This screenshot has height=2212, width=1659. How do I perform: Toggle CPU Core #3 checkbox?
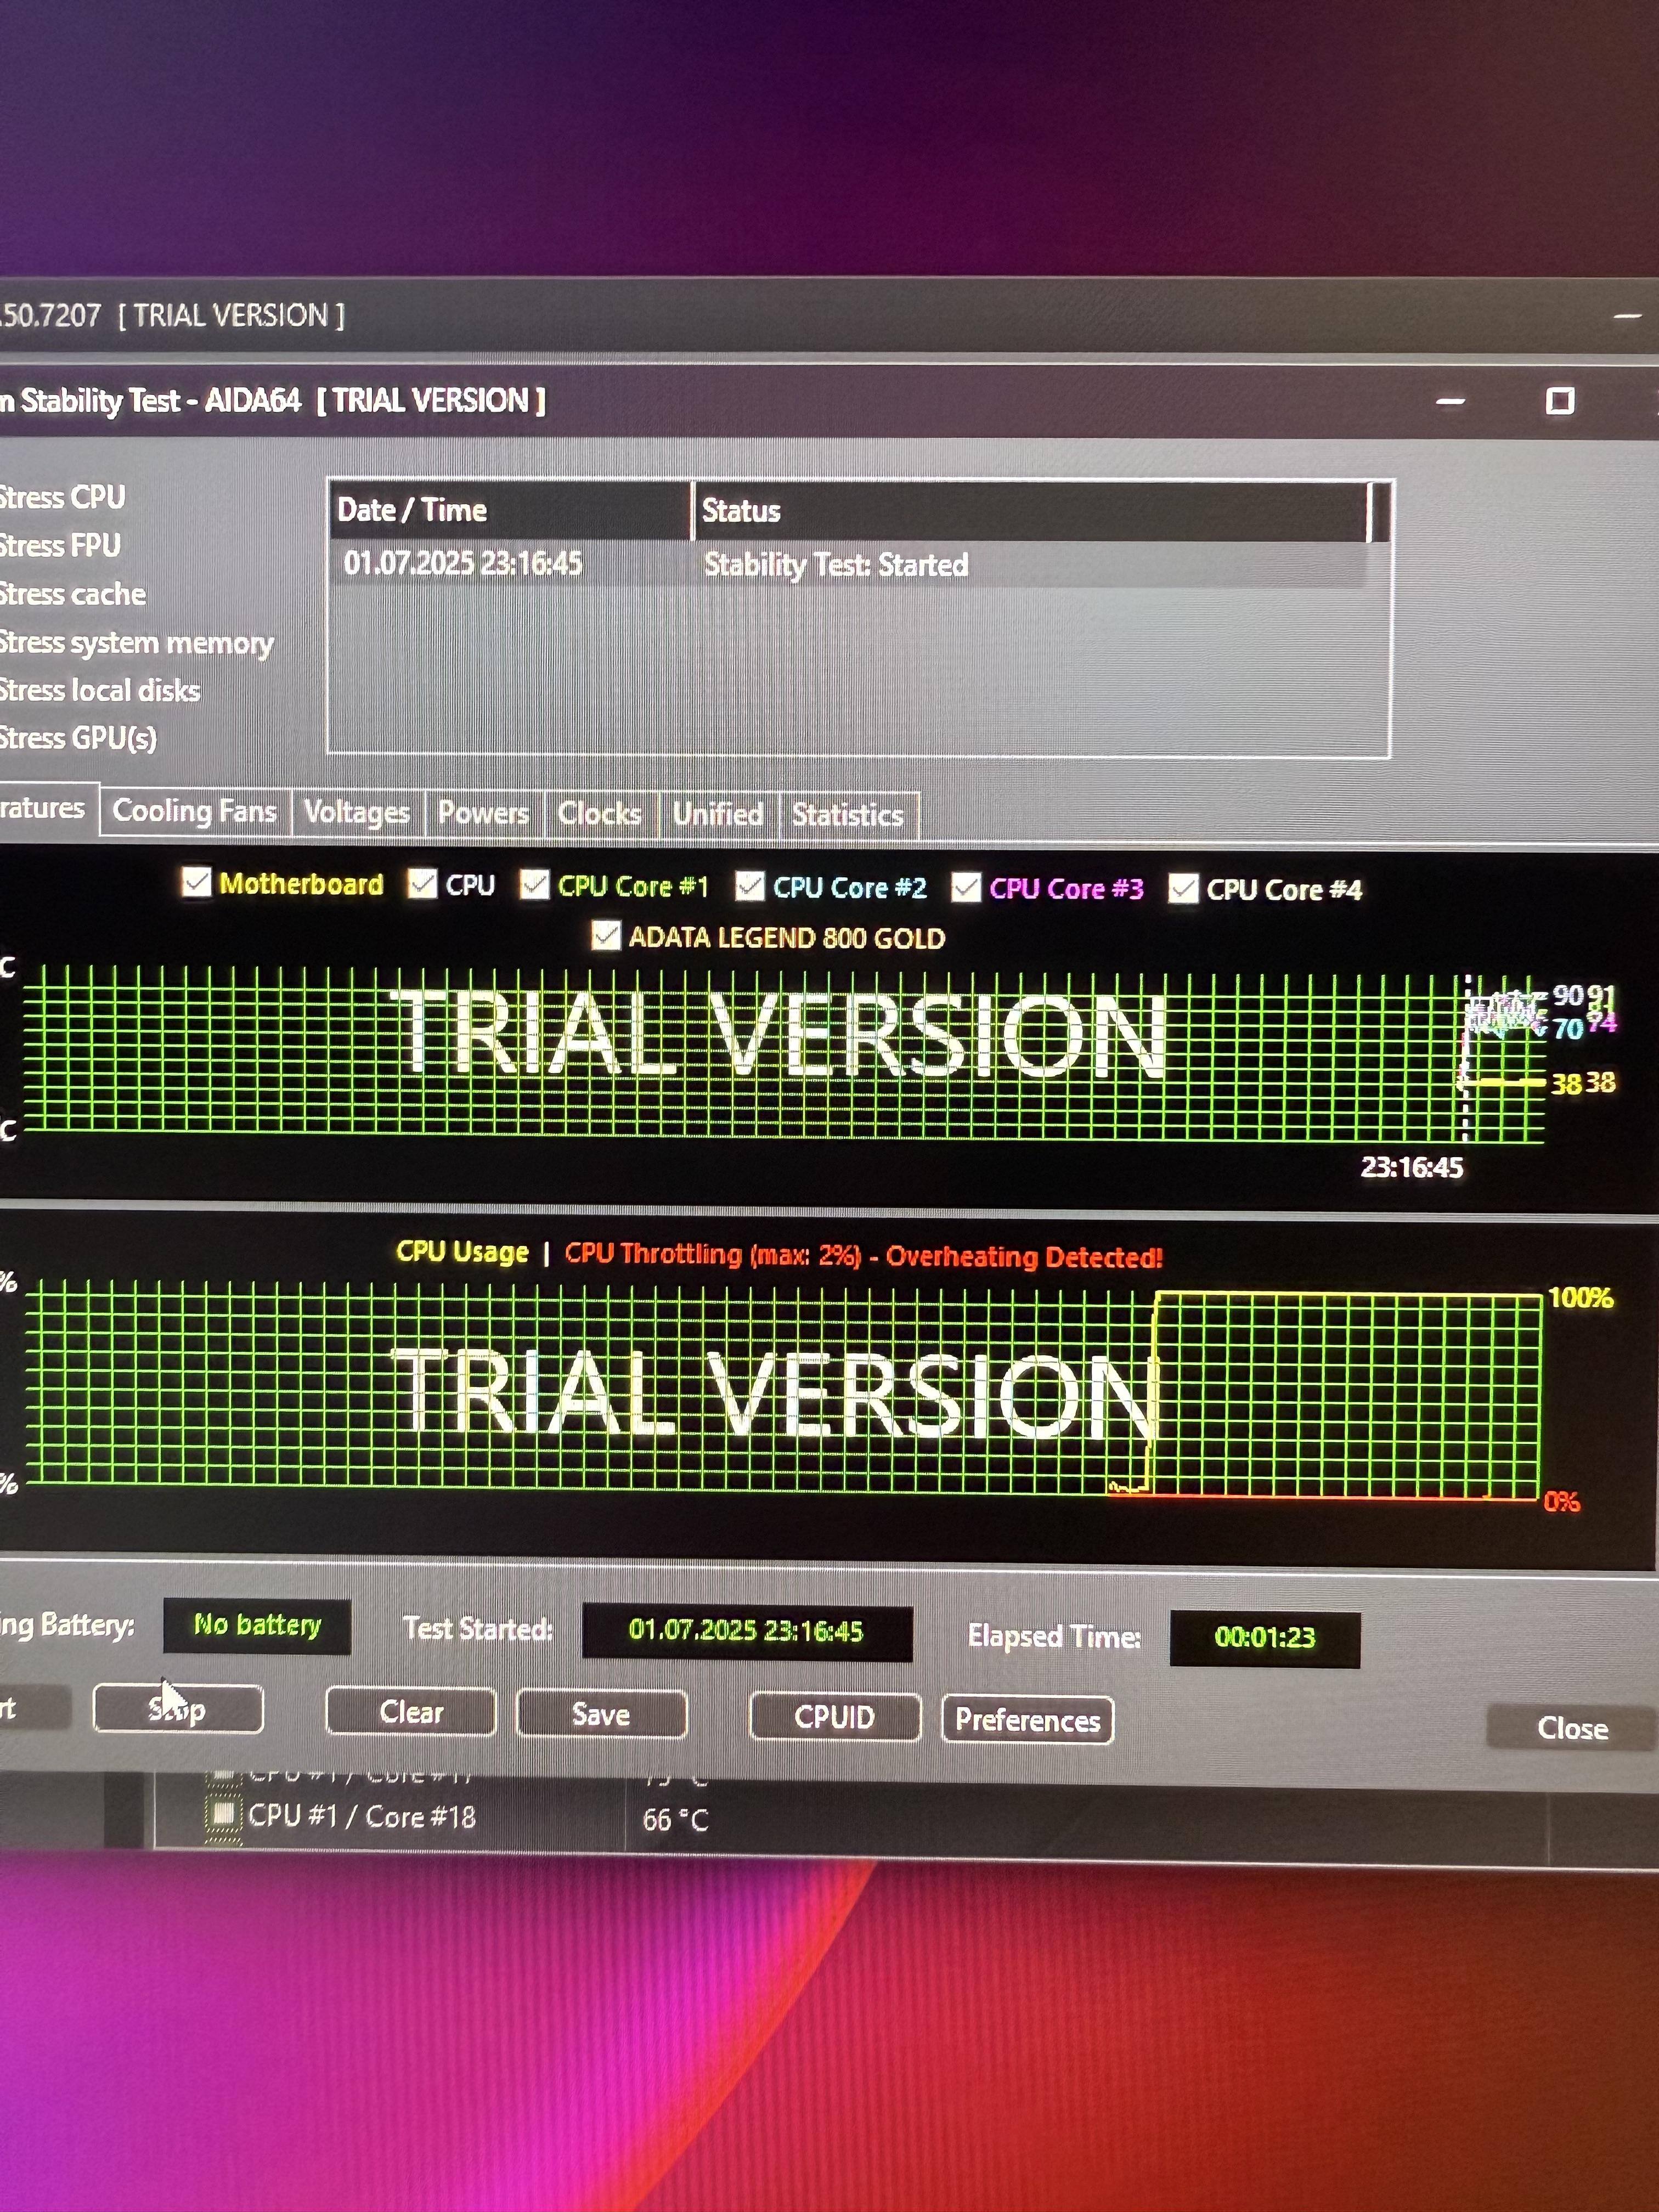point(966,887)
